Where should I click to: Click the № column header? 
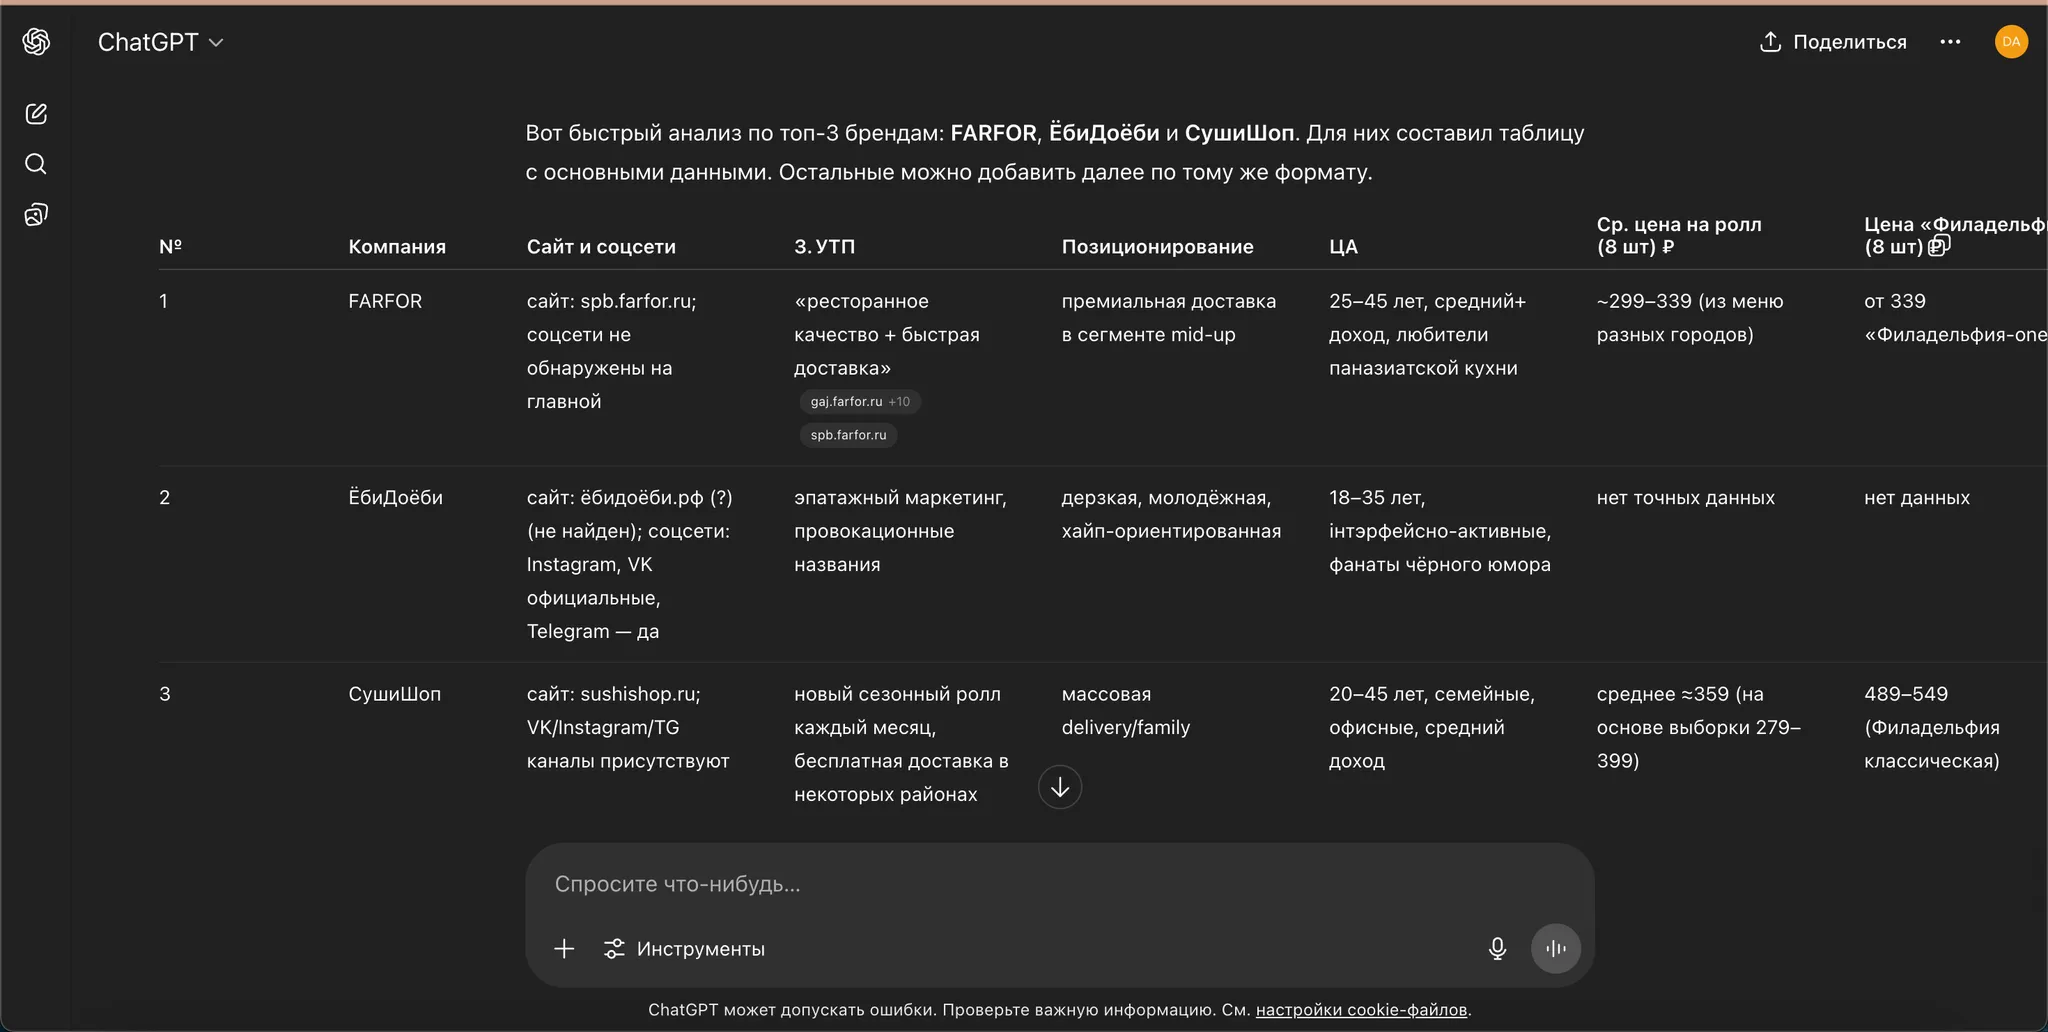pyautogui.click(x=170, y=247)
